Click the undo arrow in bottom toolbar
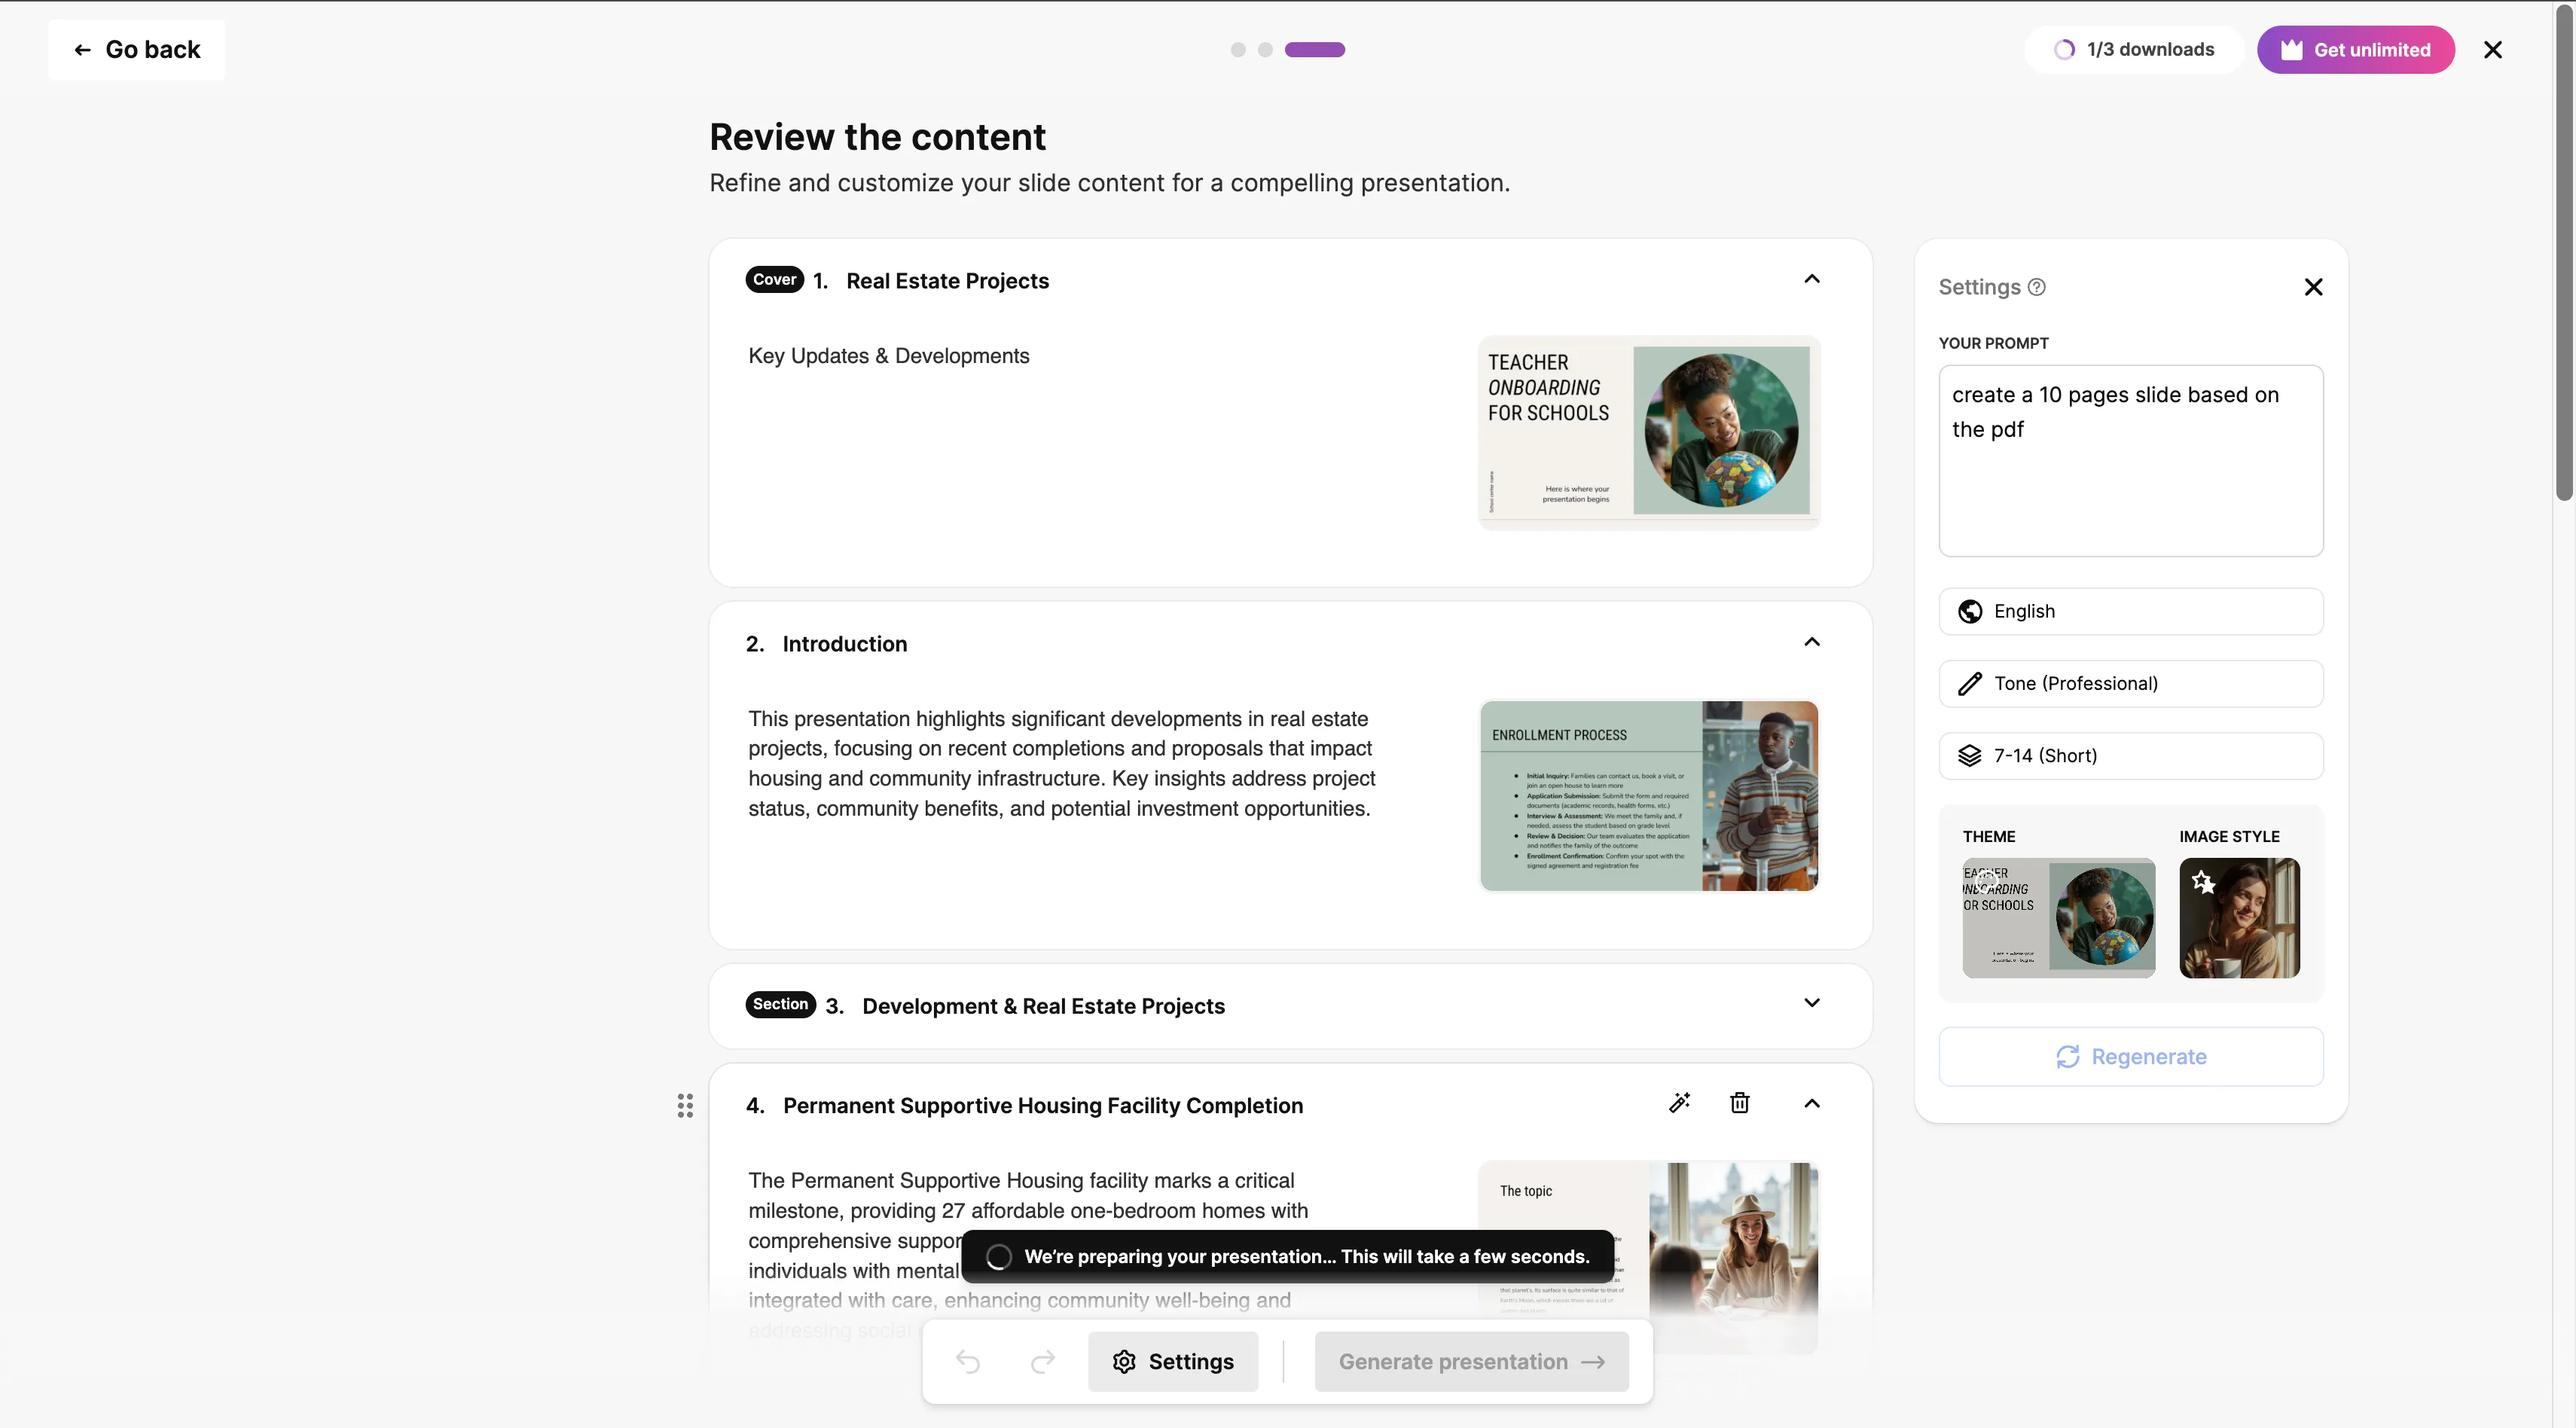This screenshot has width=2576, height=1428. (x=967, y=1361)
